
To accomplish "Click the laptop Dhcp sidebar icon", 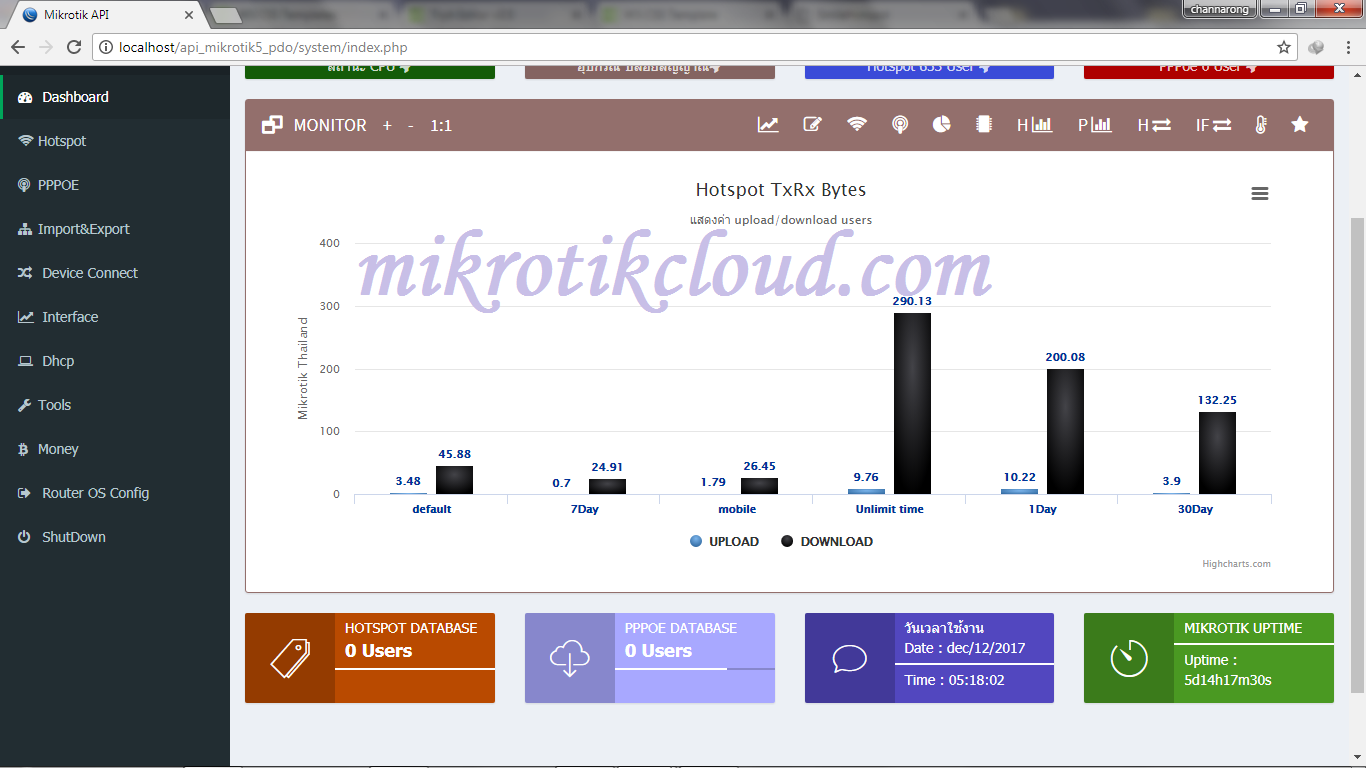I will tap(26, 361).
